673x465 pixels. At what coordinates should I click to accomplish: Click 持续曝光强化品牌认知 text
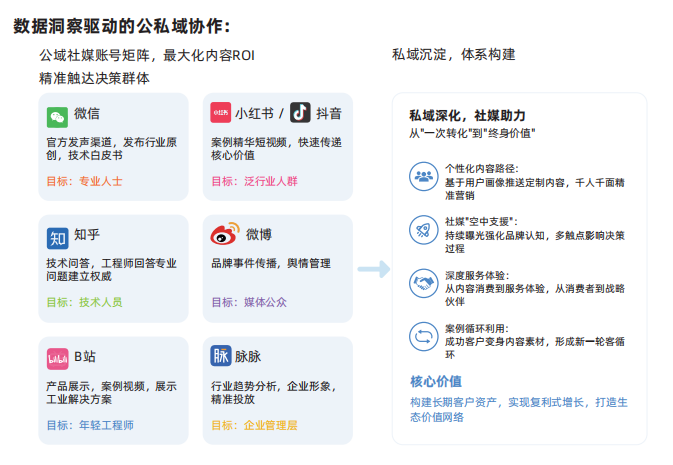[x=535, y=242]
